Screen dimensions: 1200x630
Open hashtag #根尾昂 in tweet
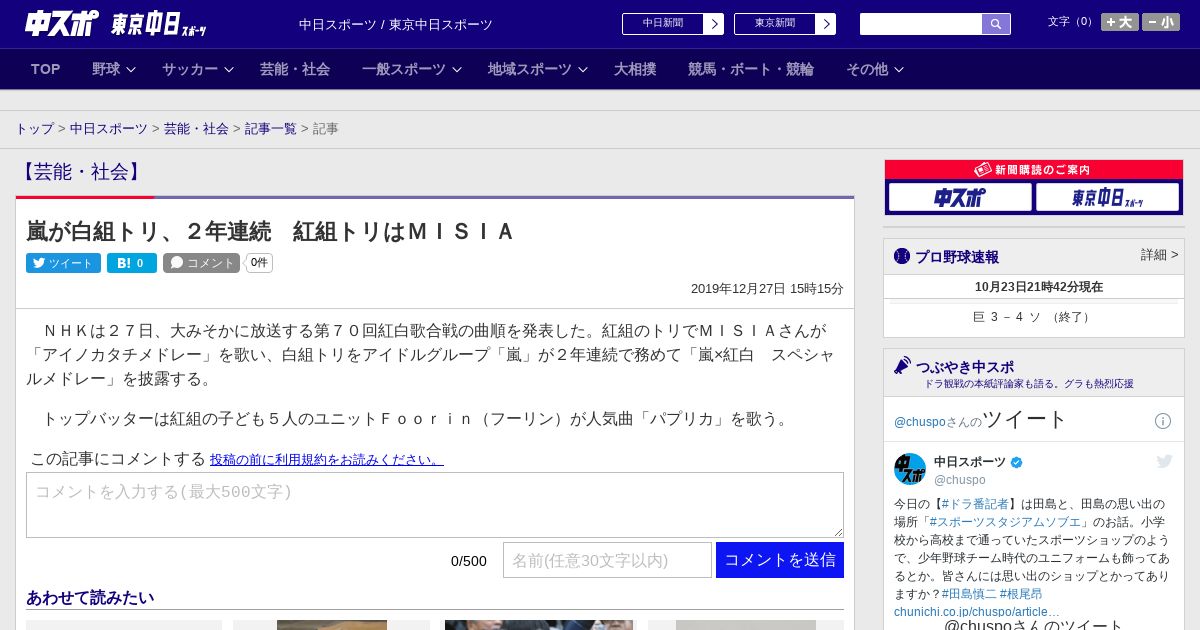(x=1021, y=594)
